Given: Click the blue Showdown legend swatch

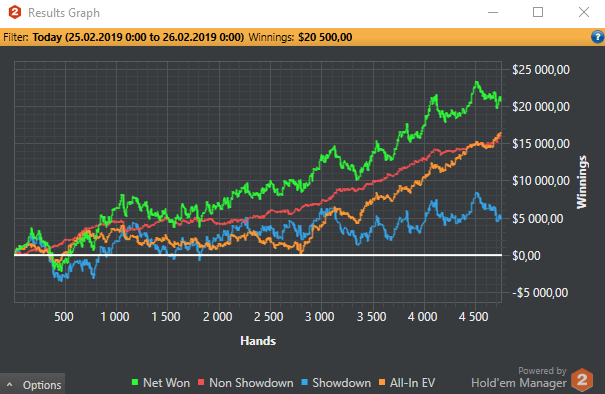Looking at the screenshot, I should (x=305, y=382).
